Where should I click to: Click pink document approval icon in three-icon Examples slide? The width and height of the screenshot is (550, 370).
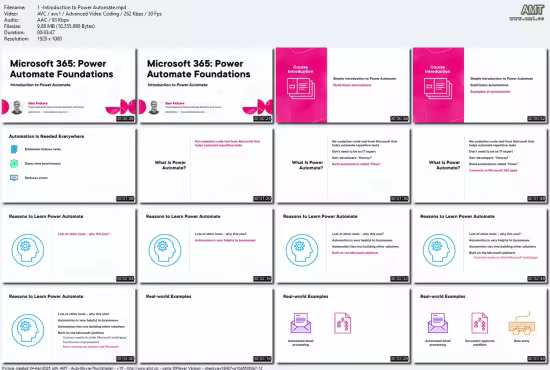pos(479,323)
